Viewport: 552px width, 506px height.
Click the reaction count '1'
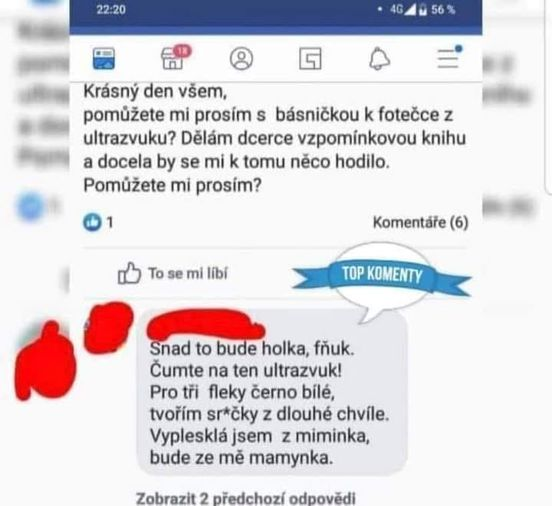110,223
